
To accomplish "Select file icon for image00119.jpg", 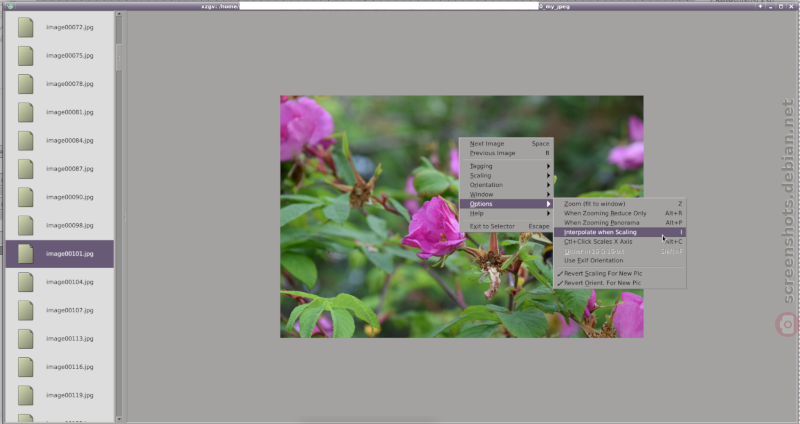I will 26,395.
